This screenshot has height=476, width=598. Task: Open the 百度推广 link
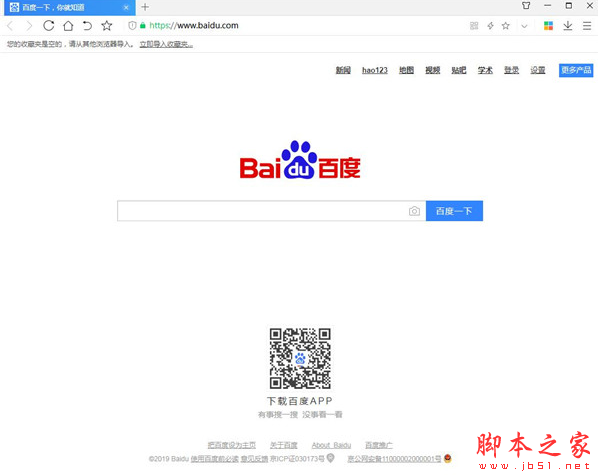pos(379,445)
